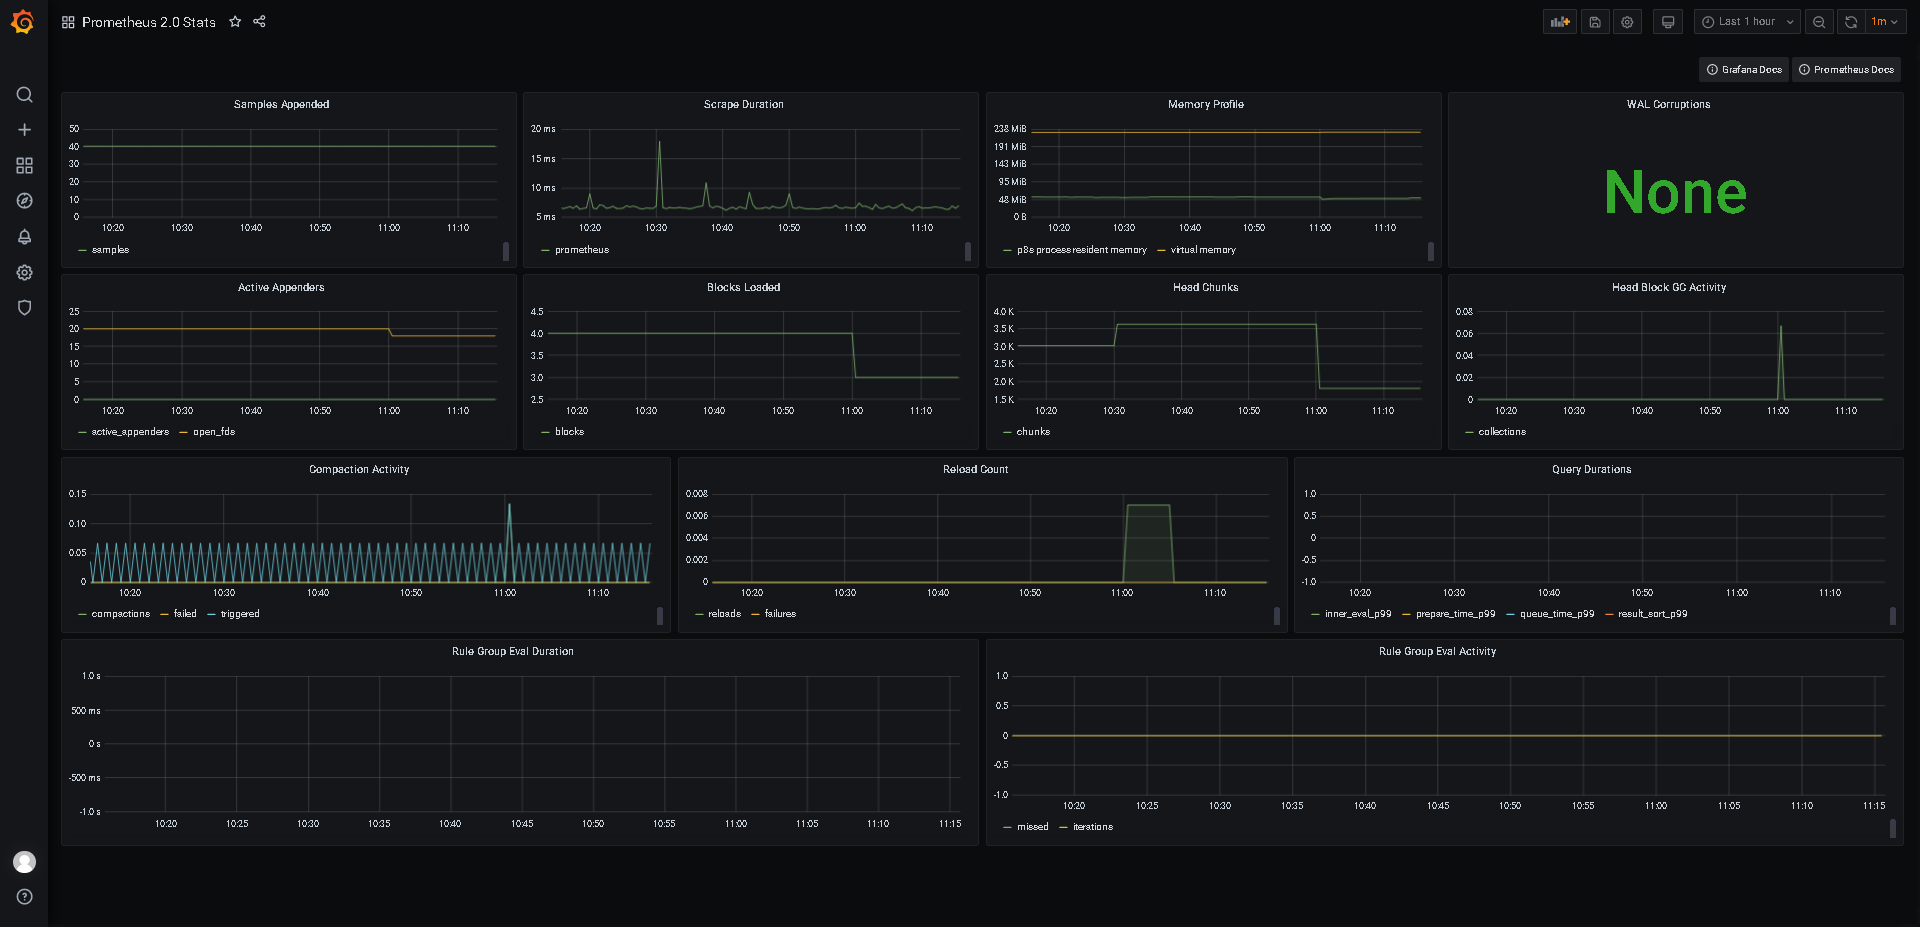The height and width of the screenshot is (927, 1920).
Task: Toggle the samples series in legend
Action: pos(110,250)
